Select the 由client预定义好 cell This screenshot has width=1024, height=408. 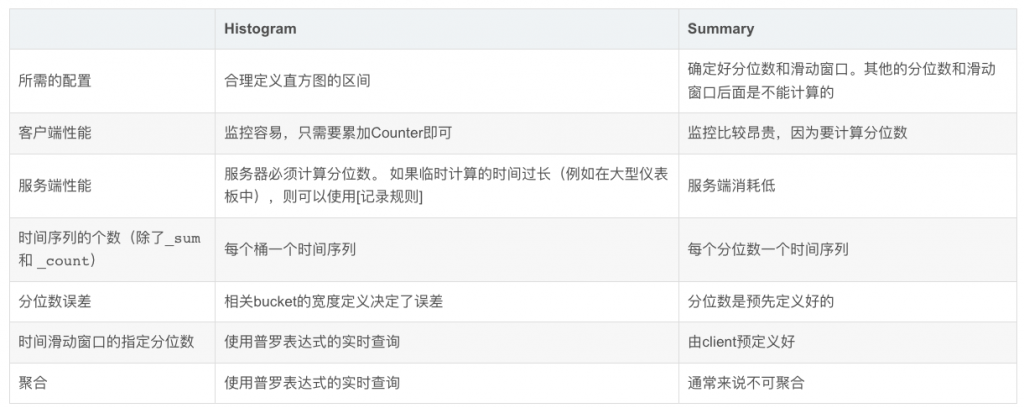pos(741,341)
